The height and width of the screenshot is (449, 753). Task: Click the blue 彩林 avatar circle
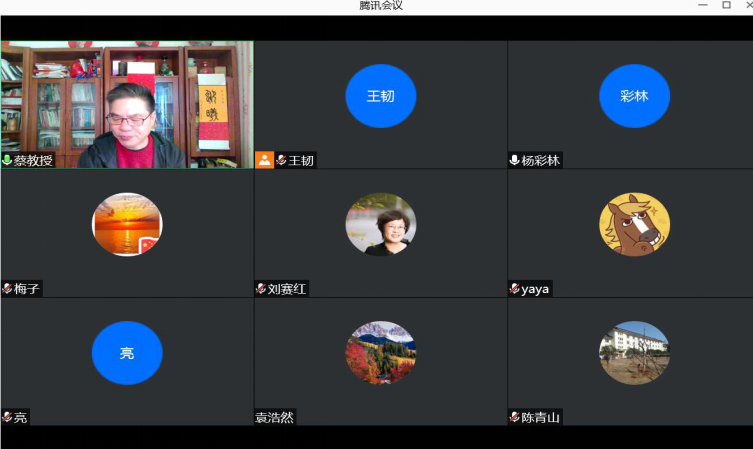click(x=634, y=97)
